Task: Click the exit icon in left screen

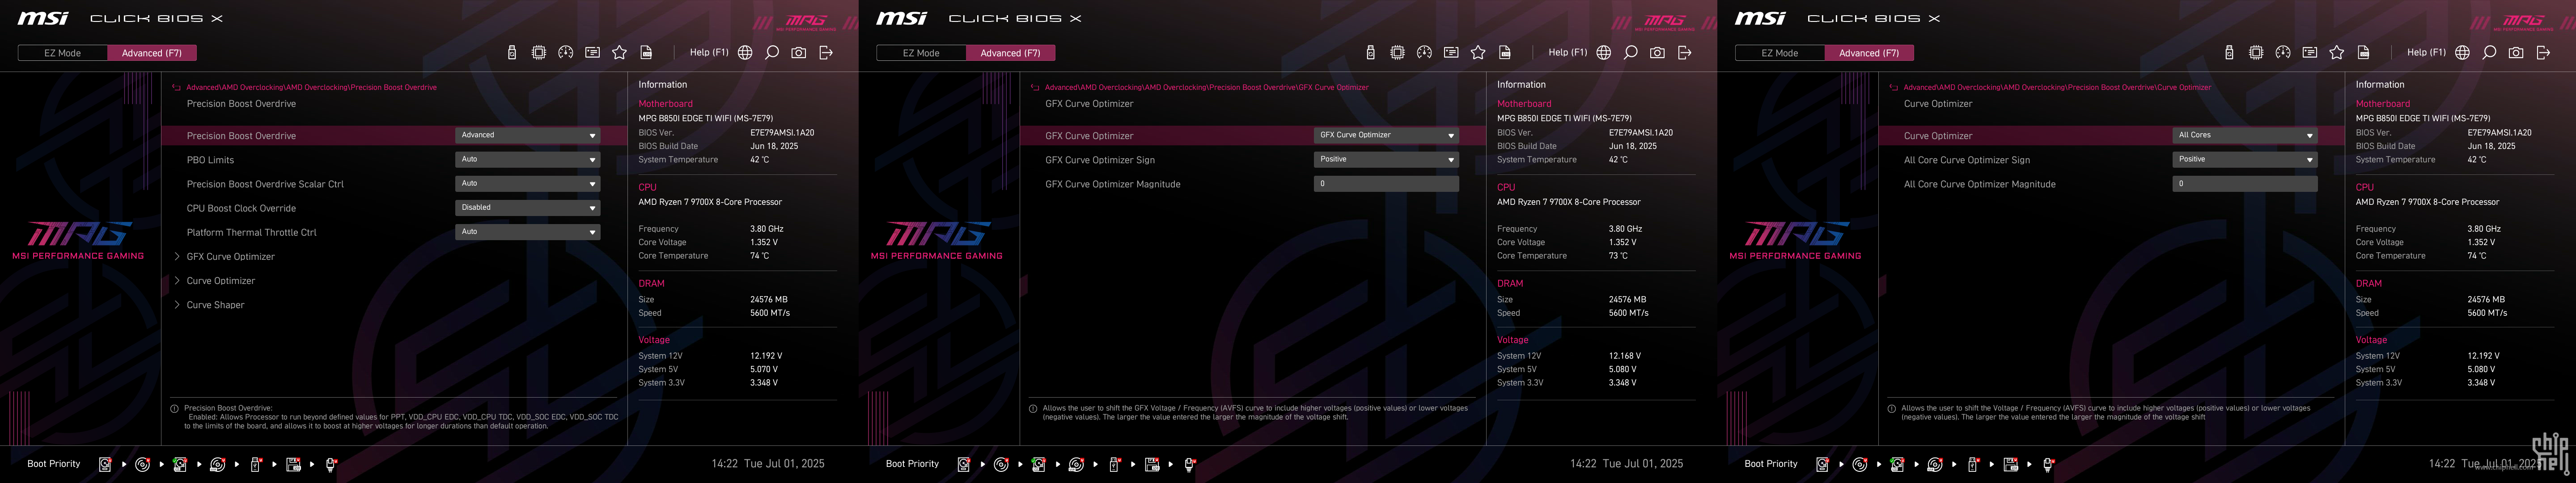Action: point(826,53)
